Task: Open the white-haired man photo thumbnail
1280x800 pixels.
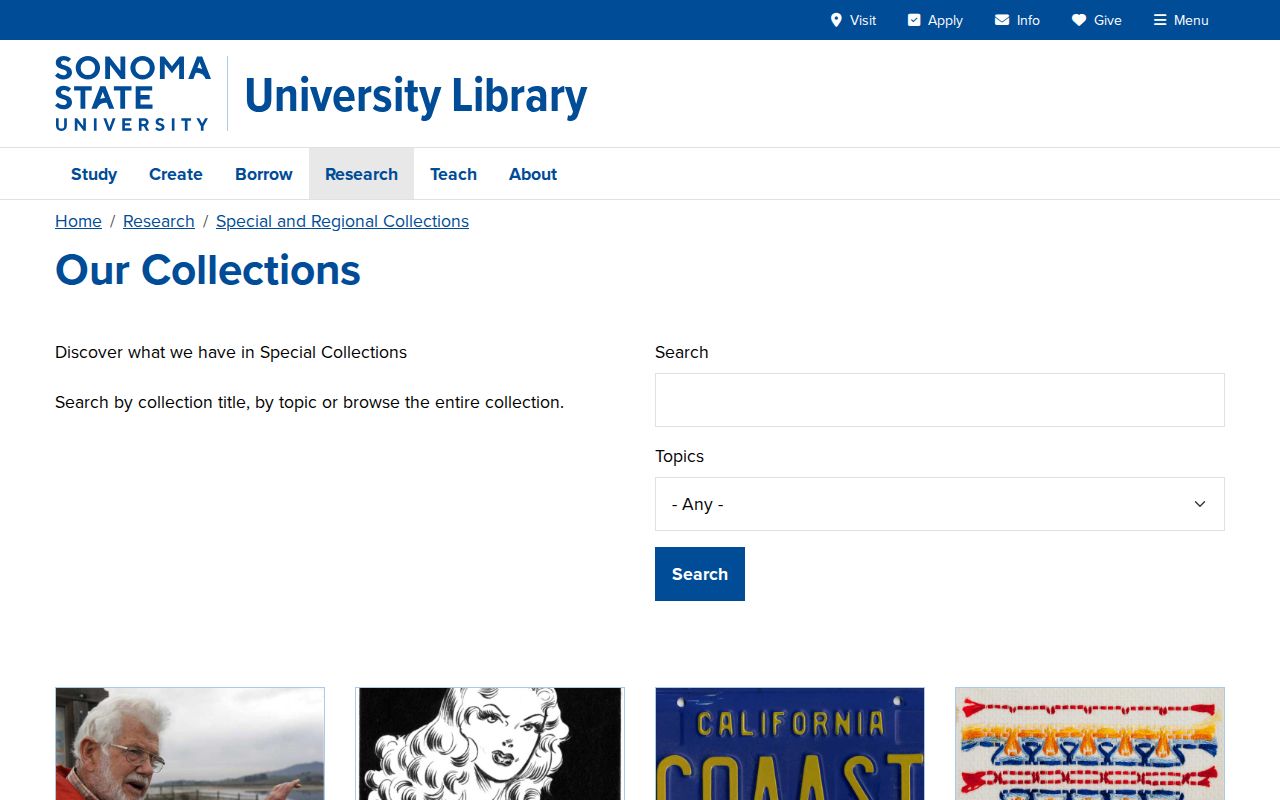Action: 190,743
